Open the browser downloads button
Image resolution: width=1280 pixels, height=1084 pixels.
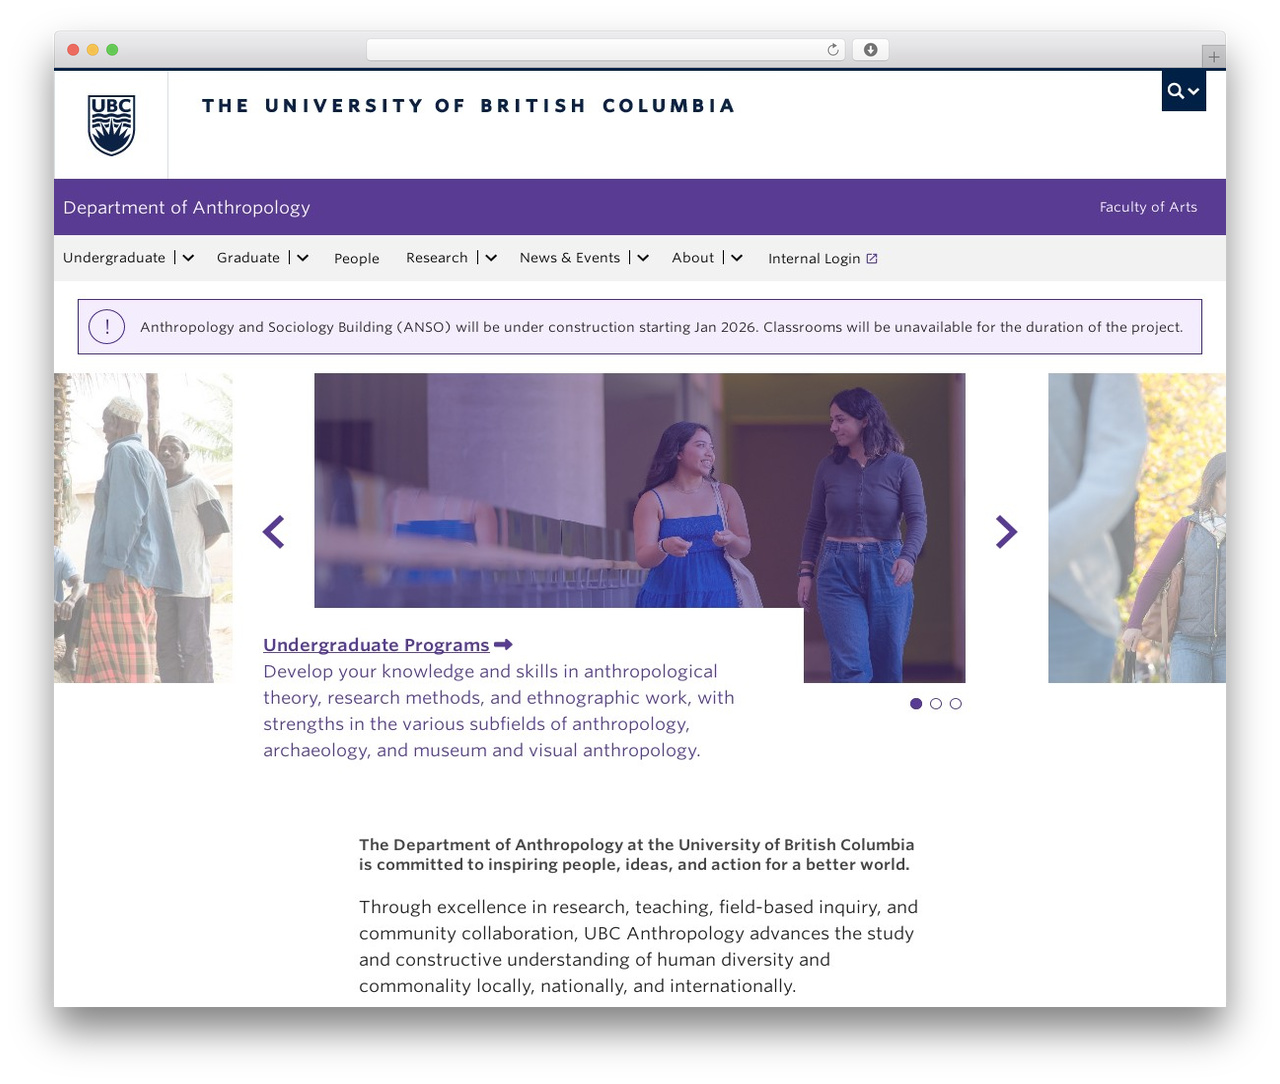pos(870,50)
